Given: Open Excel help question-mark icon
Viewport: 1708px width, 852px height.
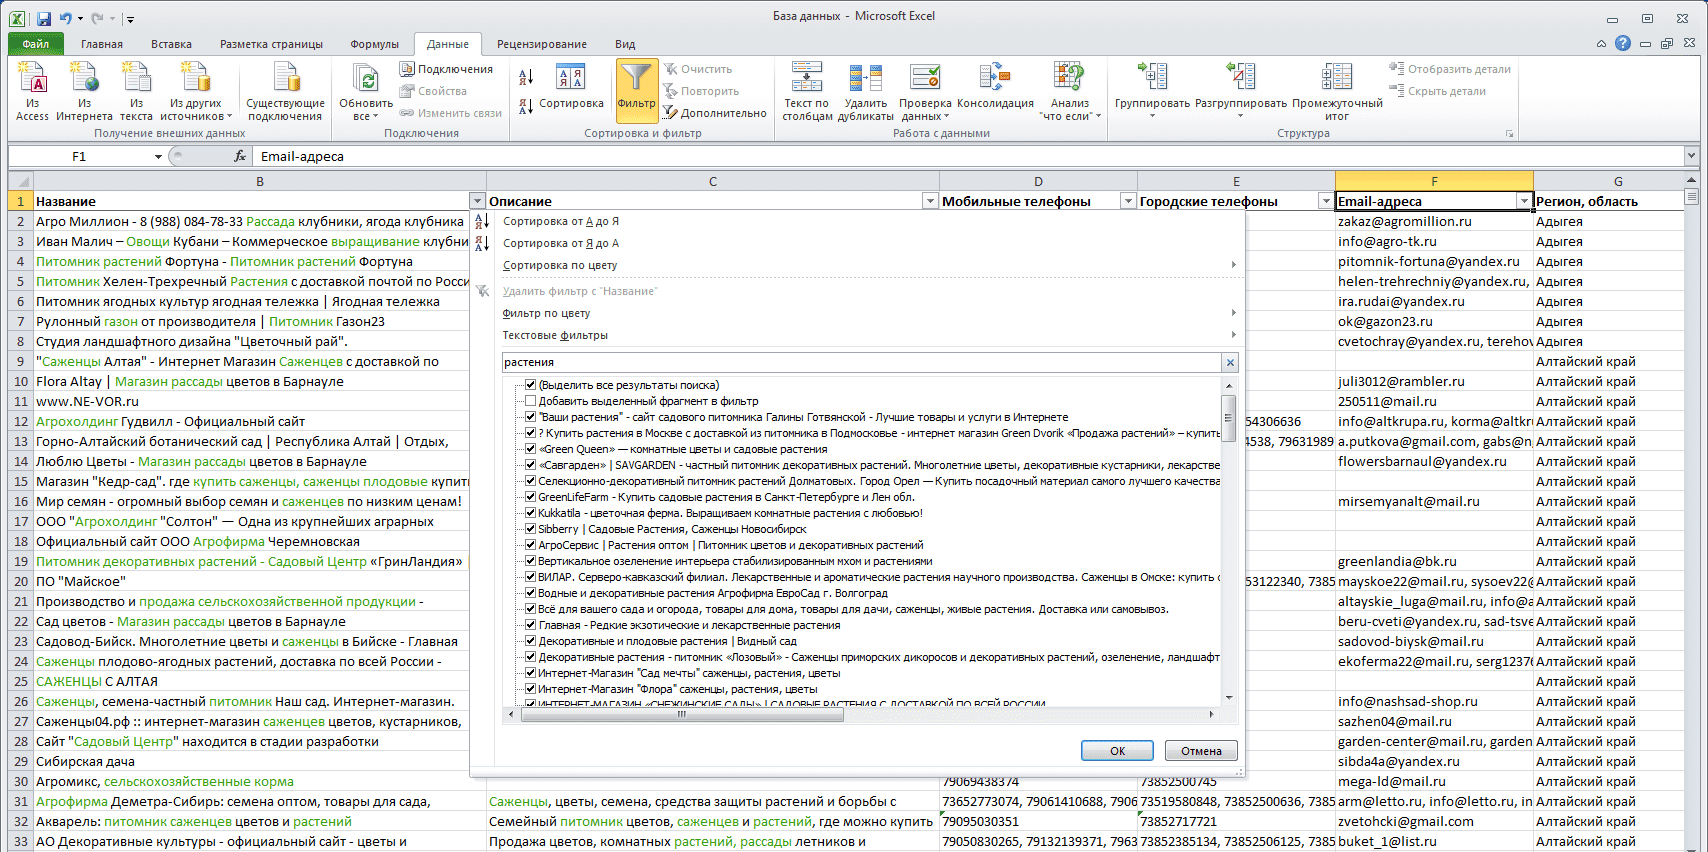Looking at the screenshot, I should [1623, 43].
